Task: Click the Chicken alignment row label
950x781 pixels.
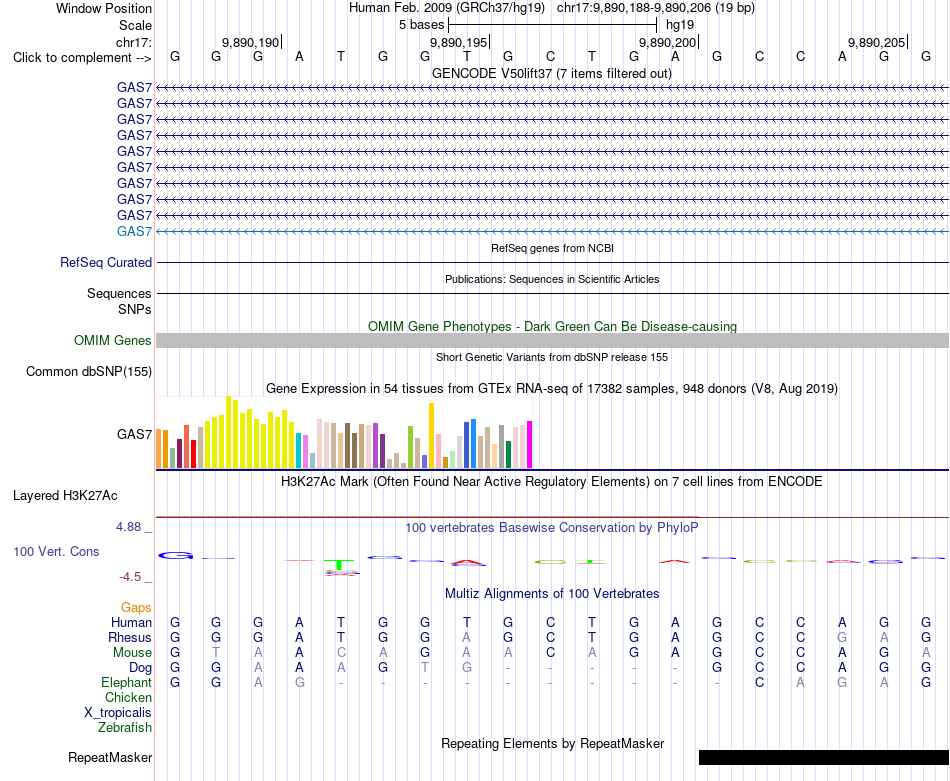Action: click(128, 698)
